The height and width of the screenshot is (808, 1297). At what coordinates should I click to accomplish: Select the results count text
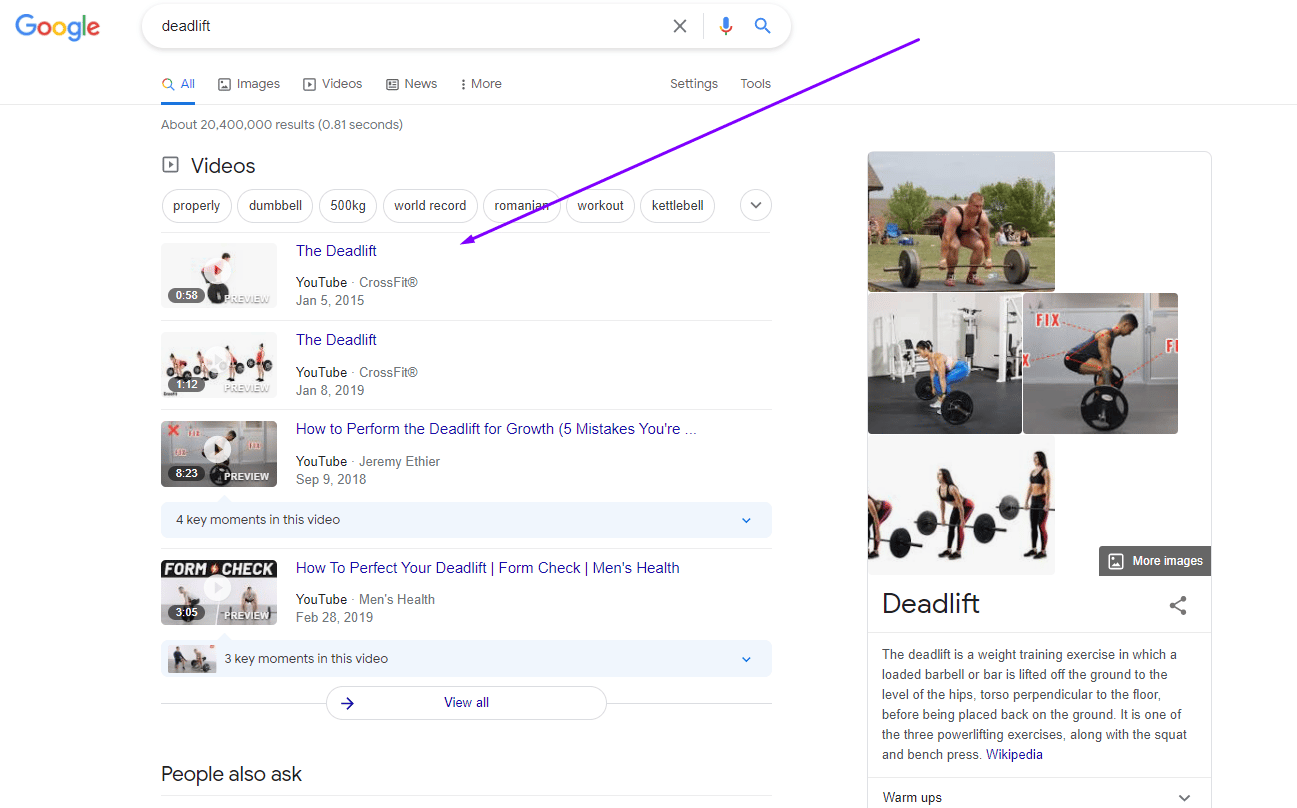point(282,125)
